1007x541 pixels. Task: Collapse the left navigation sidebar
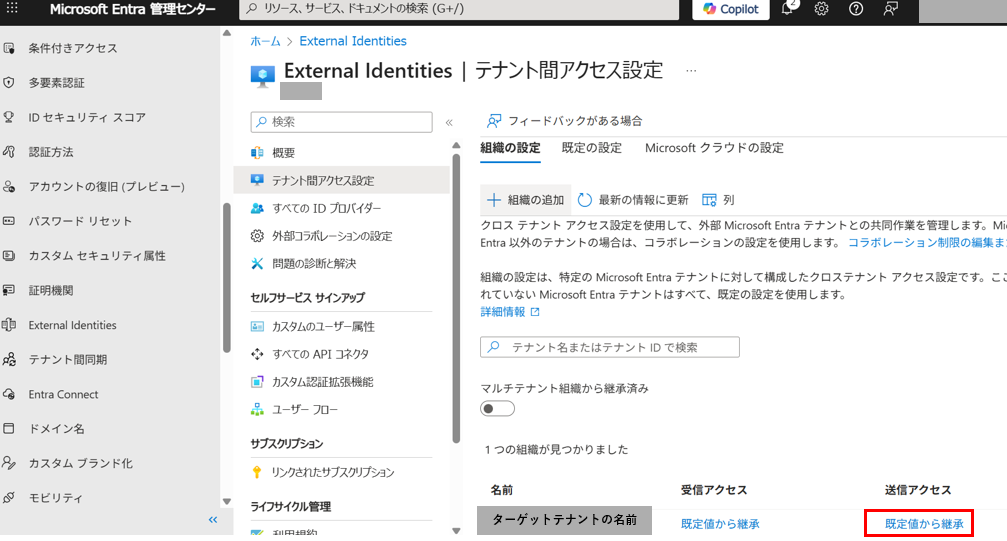[213, 520]
